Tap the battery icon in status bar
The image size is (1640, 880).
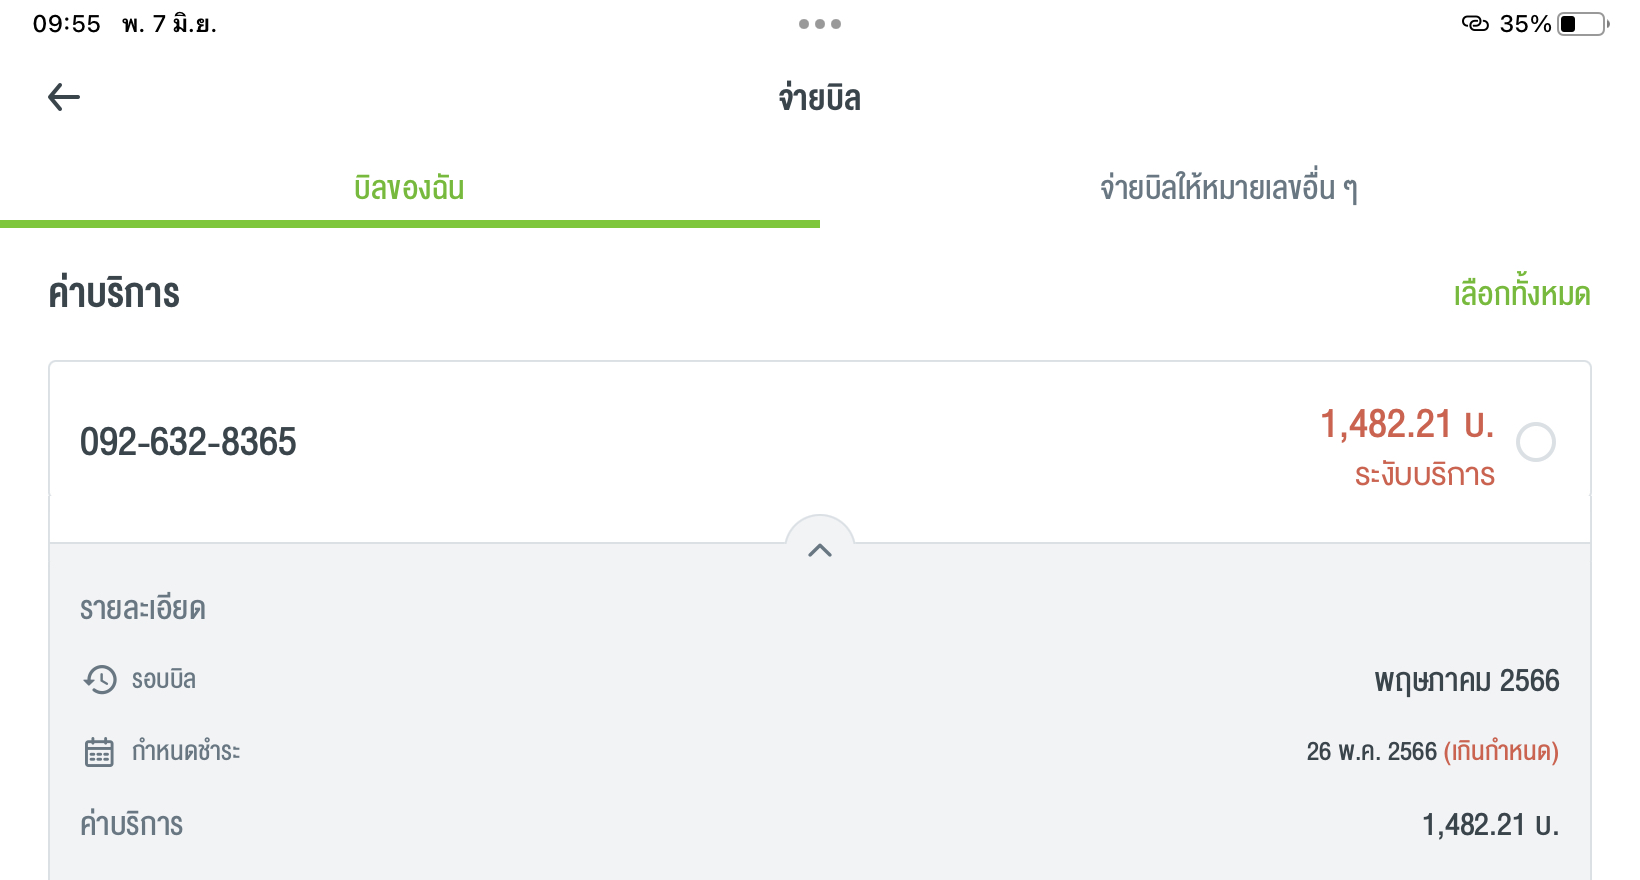coord(1582,24)
